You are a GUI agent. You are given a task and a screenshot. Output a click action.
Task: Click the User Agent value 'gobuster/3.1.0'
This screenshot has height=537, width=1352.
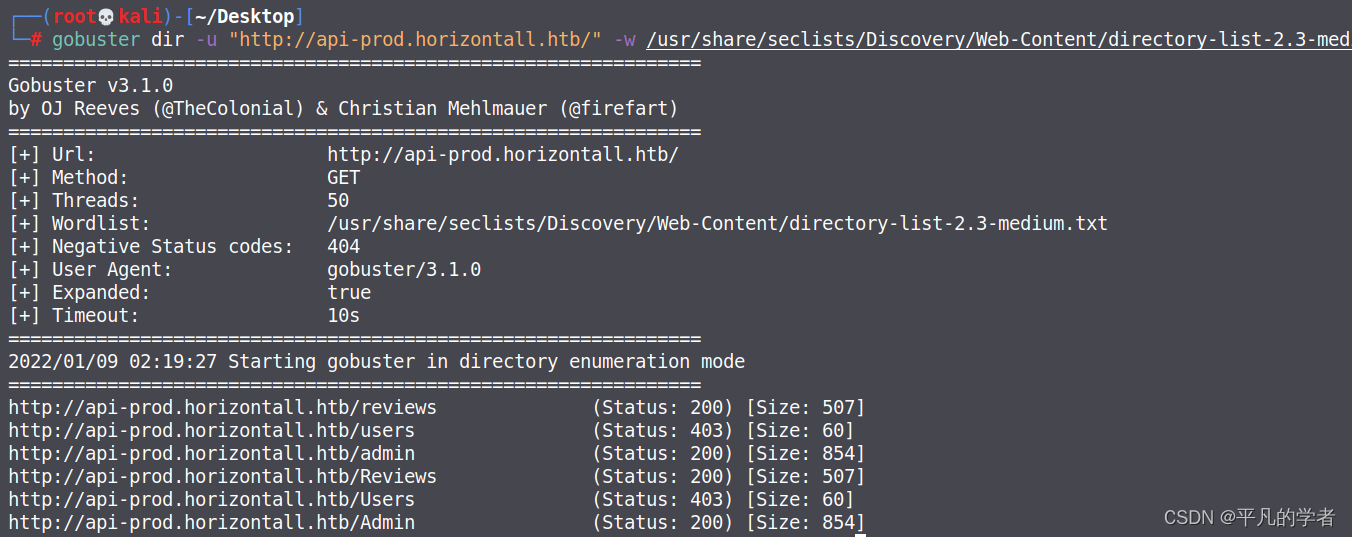[x=404, y=270]
